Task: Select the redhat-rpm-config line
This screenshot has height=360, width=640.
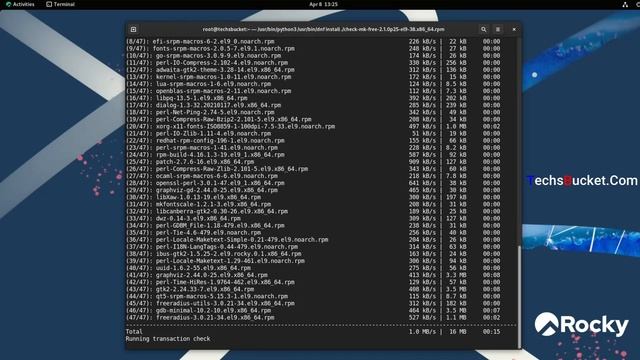Action: [x=313, y=140]
